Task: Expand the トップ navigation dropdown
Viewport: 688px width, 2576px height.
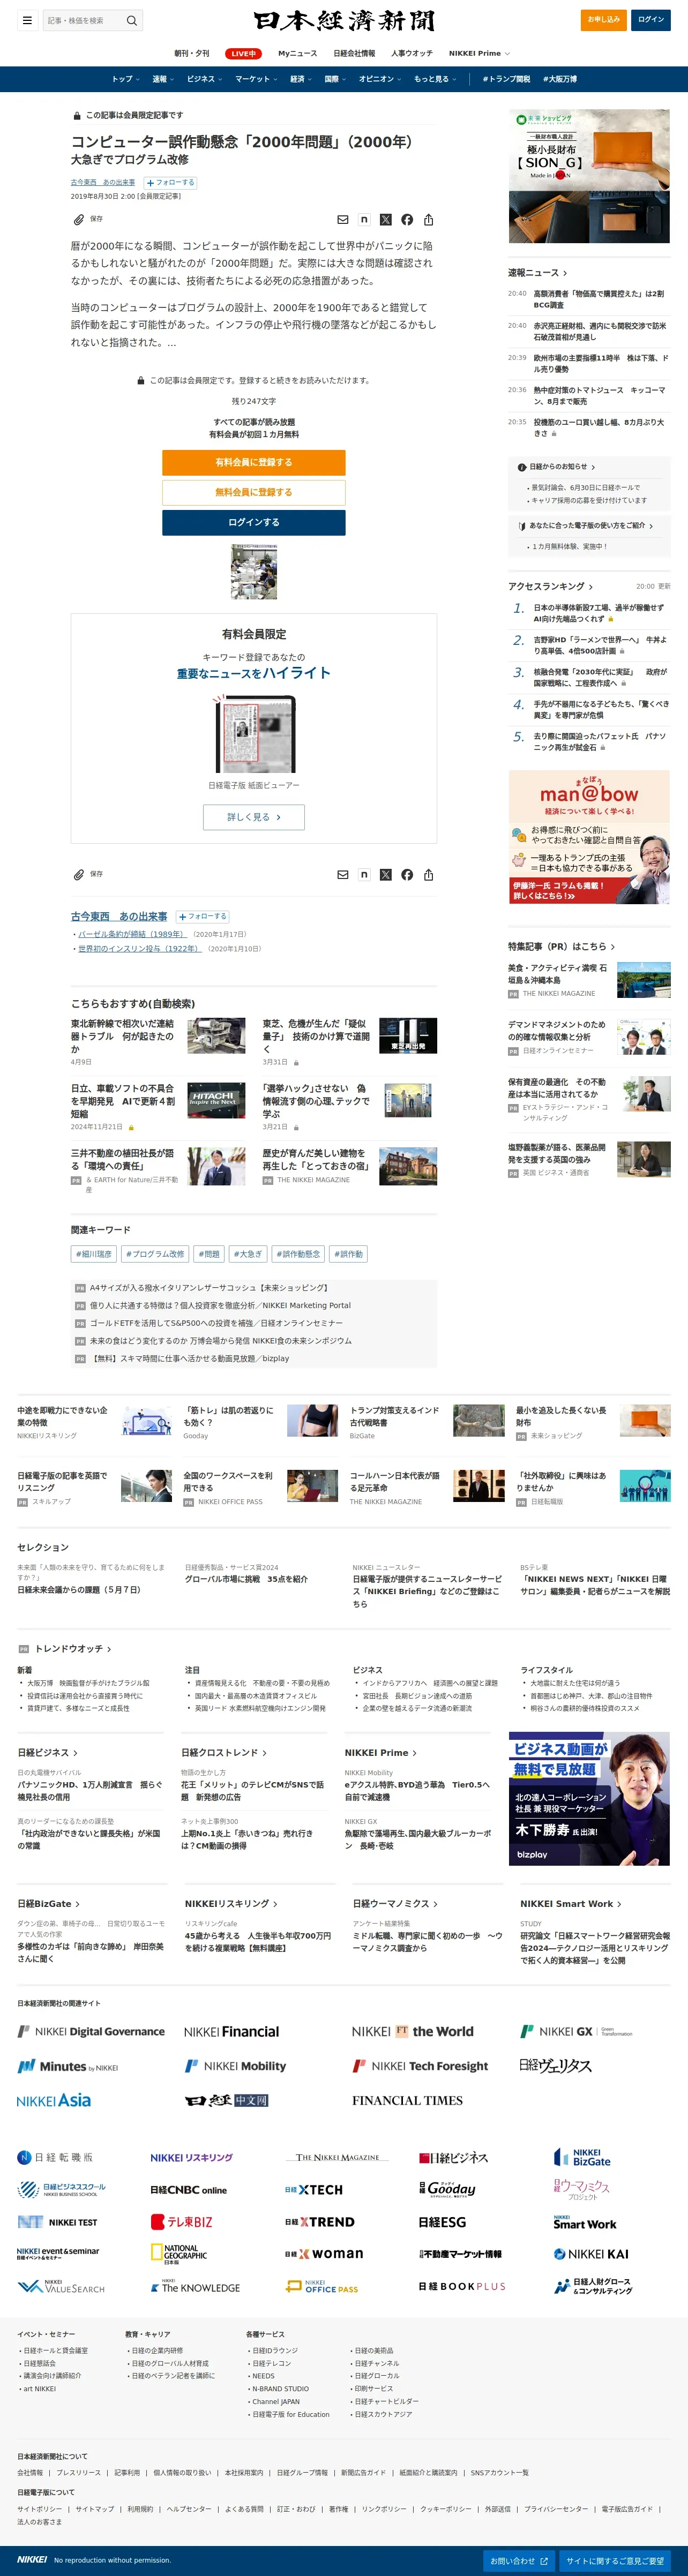Action: click(125, 79)
